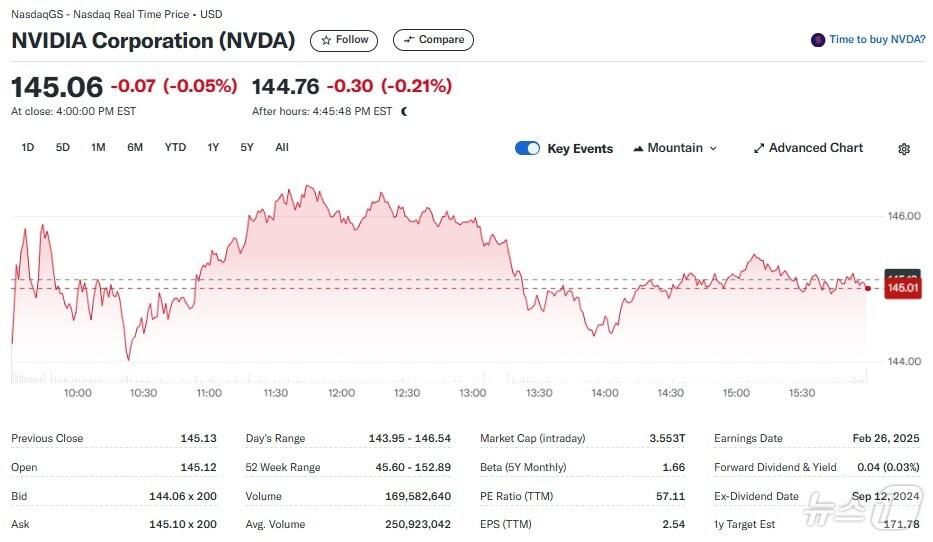Click the Advanced Chart expand icon

759,148
